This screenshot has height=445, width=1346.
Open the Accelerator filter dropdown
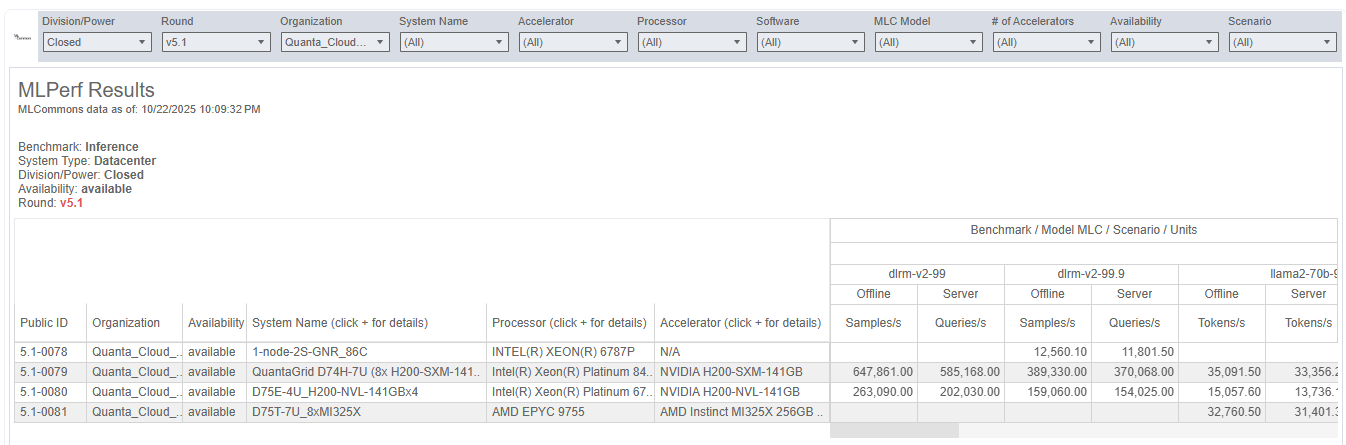(573, 42)
